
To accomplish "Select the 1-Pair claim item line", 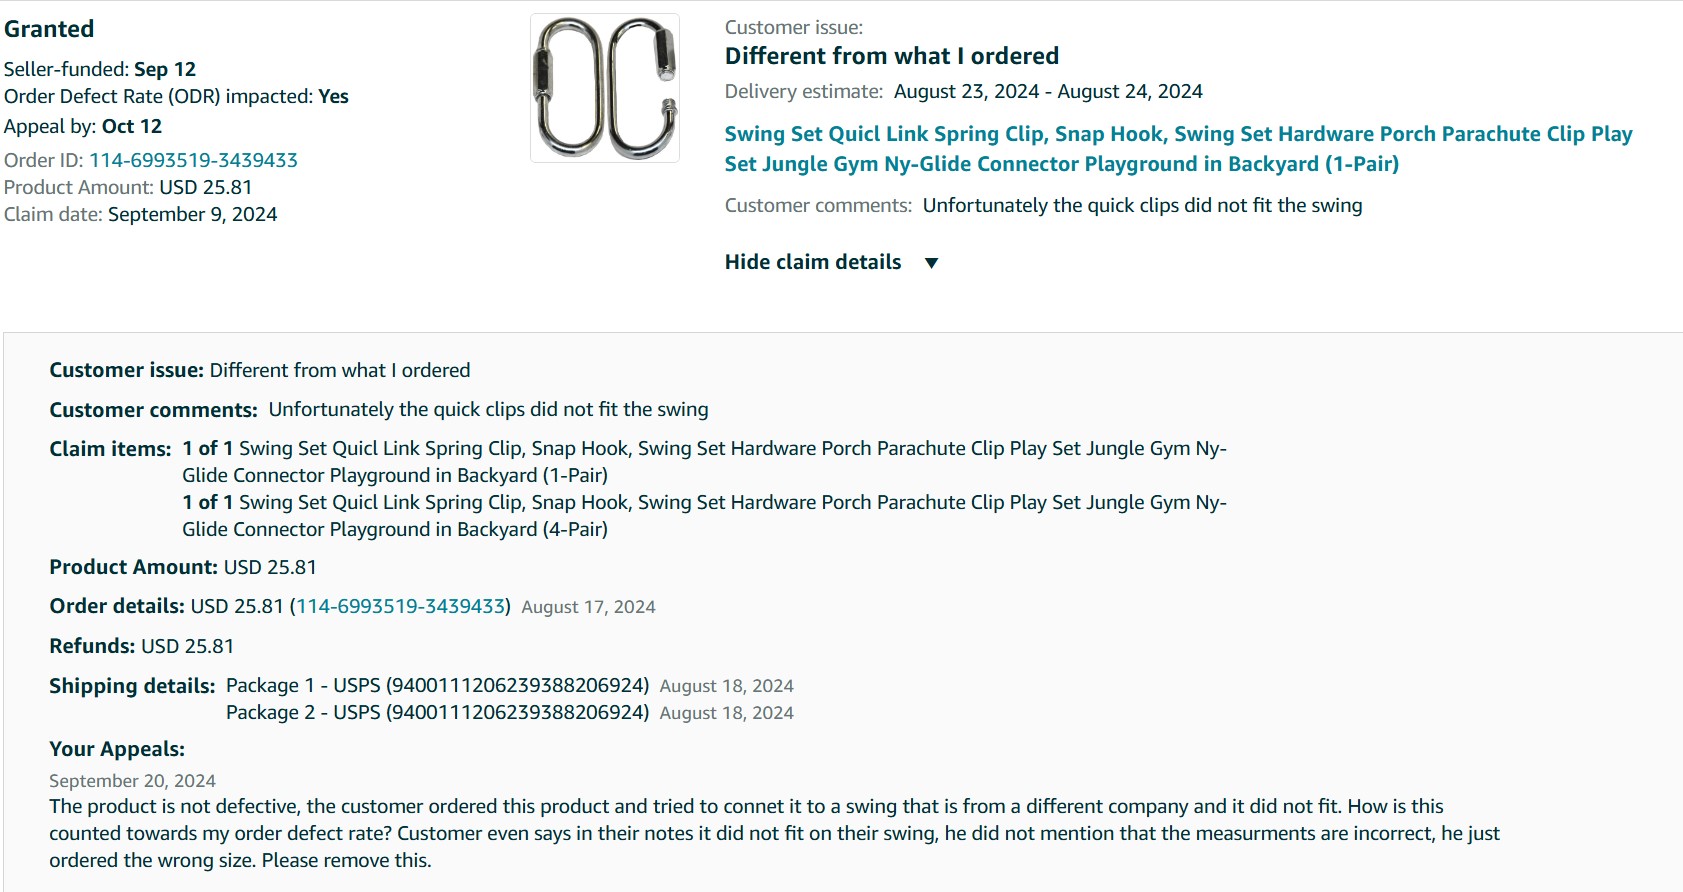I will click(x=704, y=462).
